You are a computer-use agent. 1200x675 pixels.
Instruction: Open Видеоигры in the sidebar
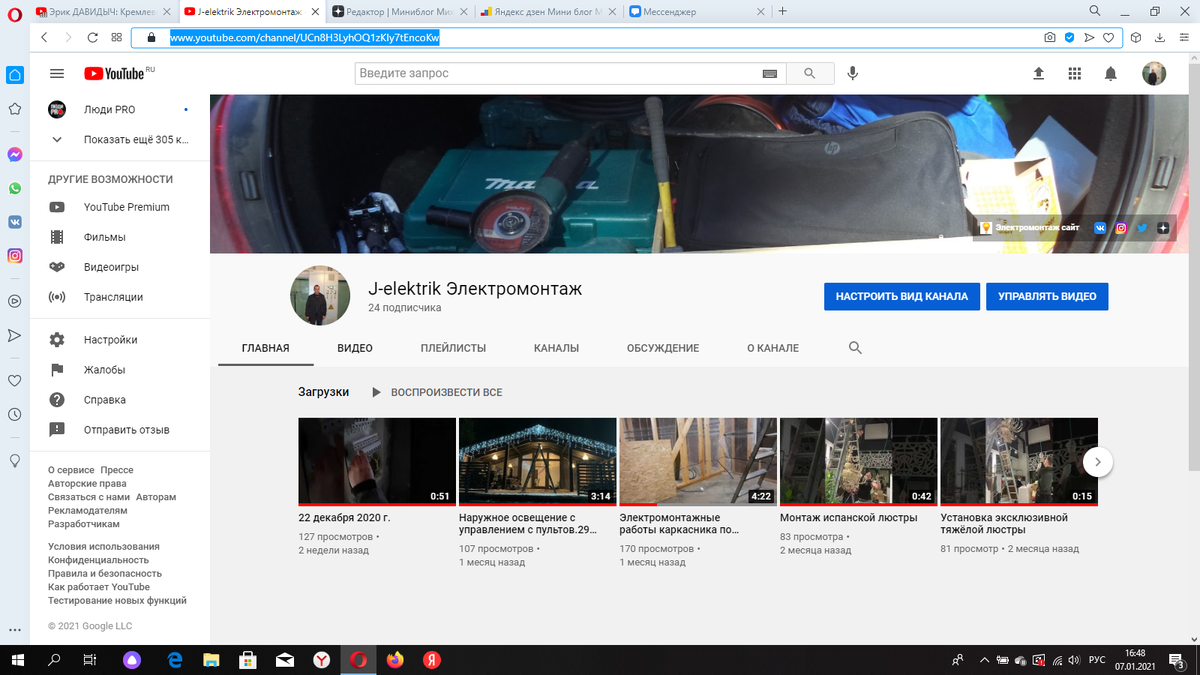point(119,267)
